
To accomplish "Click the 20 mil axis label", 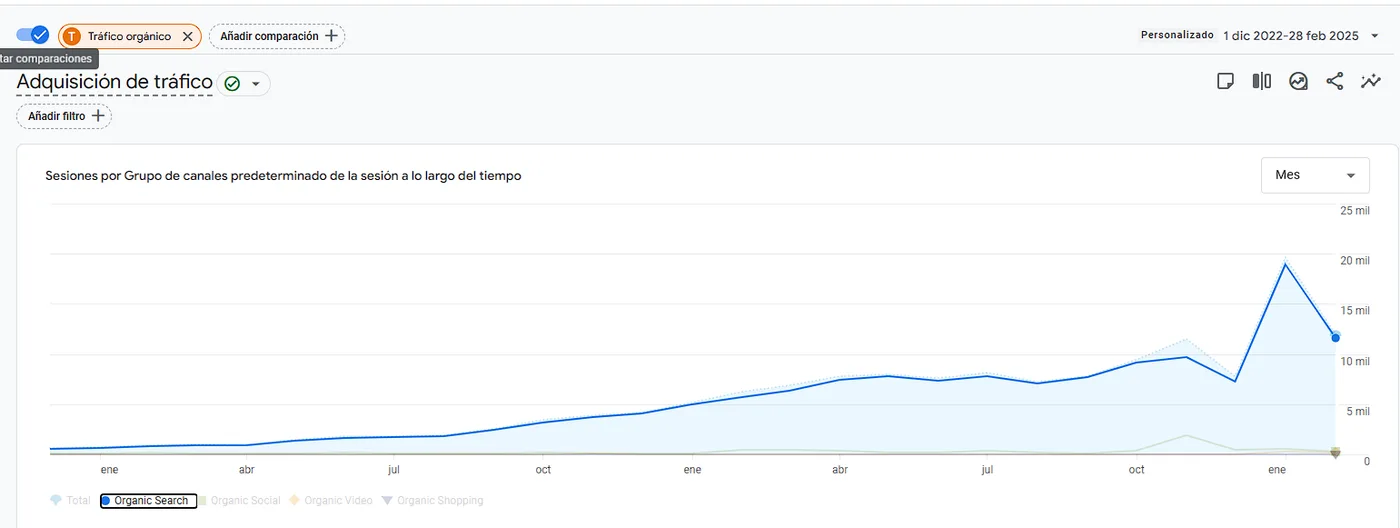I will (x=1355, y=261).
